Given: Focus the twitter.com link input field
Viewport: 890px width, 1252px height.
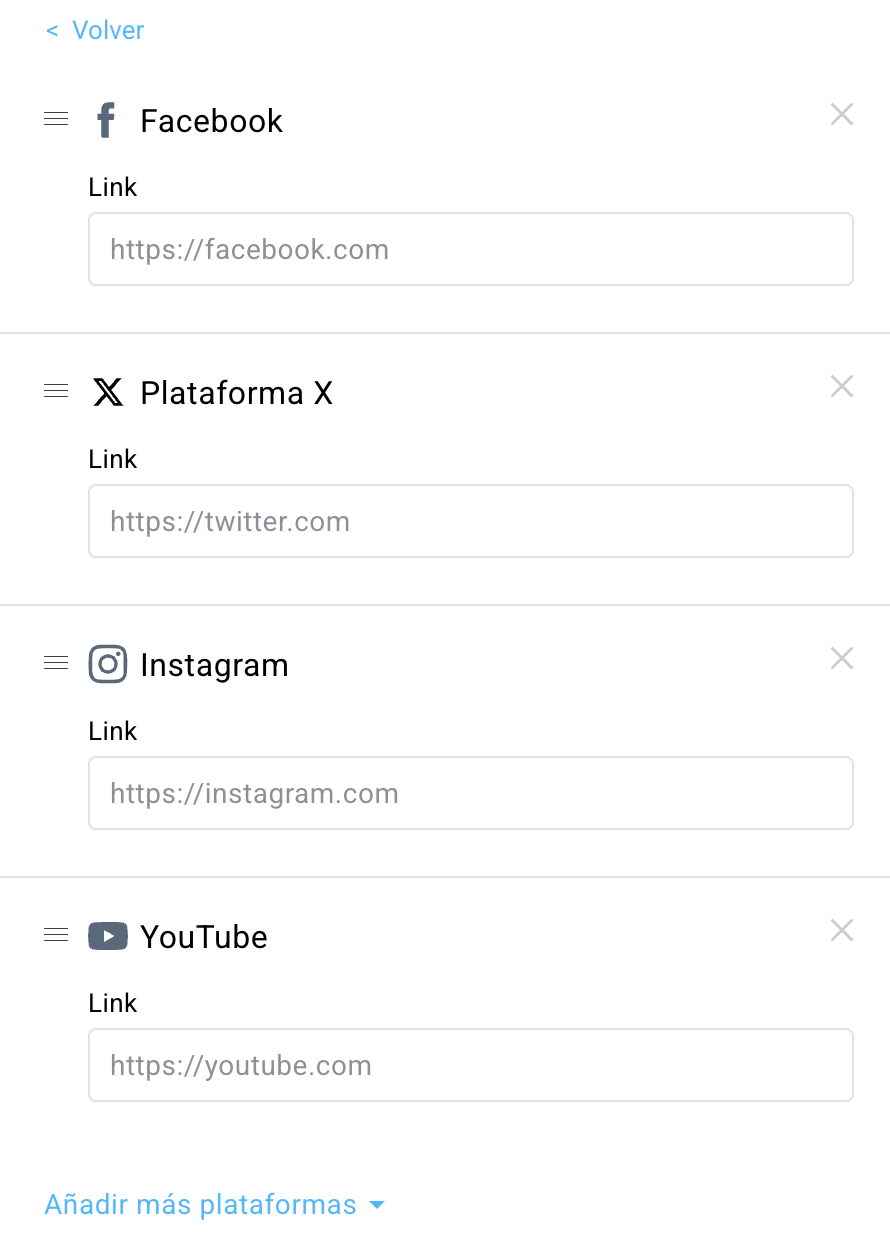Looking at the screenshot, I should click(x=471, y=521).
